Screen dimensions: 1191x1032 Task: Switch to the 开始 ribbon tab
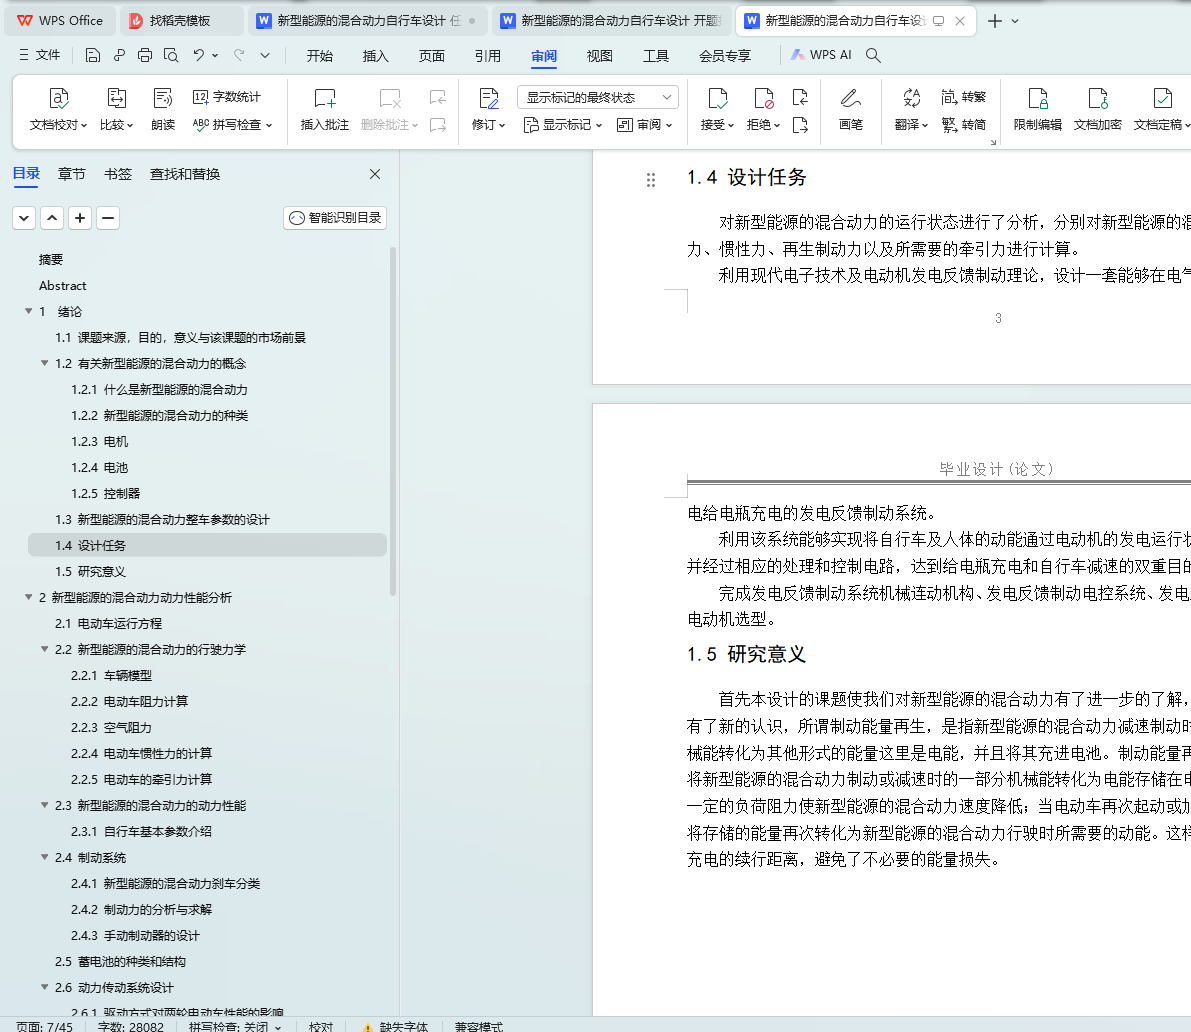click(x=320, y=55)
